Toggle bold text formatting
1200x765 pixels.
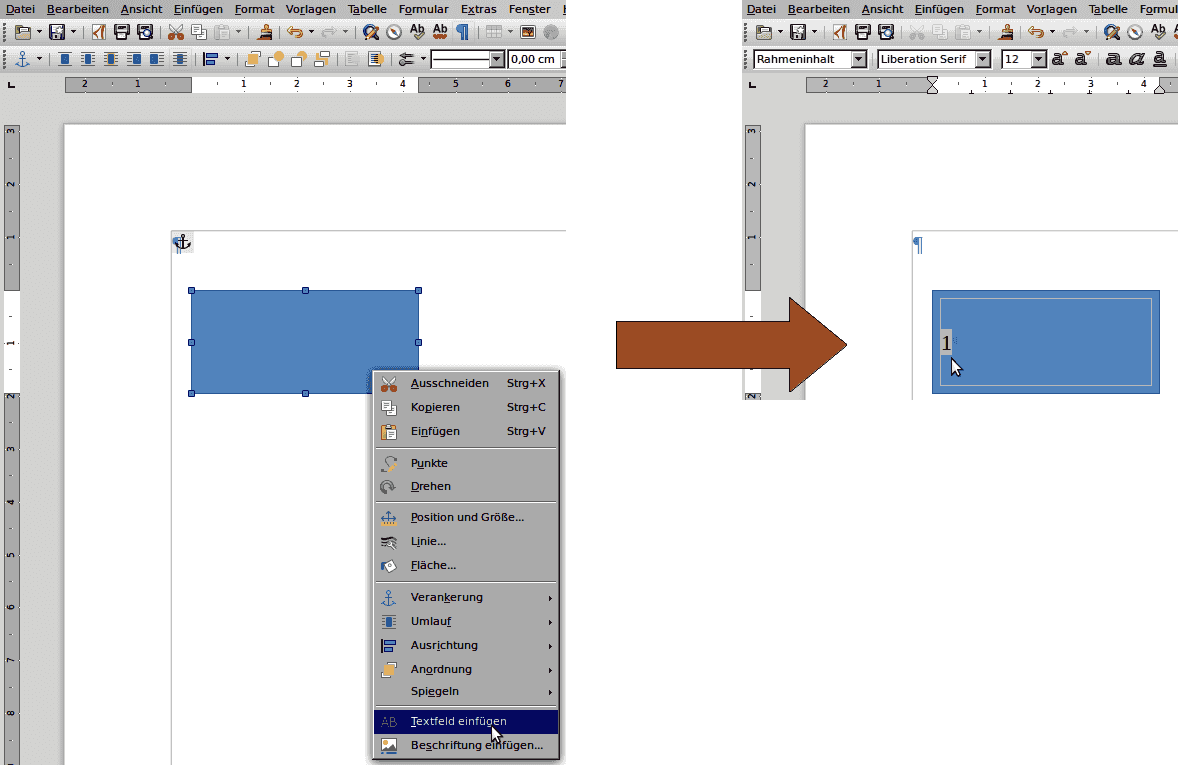pos(1113,59)
